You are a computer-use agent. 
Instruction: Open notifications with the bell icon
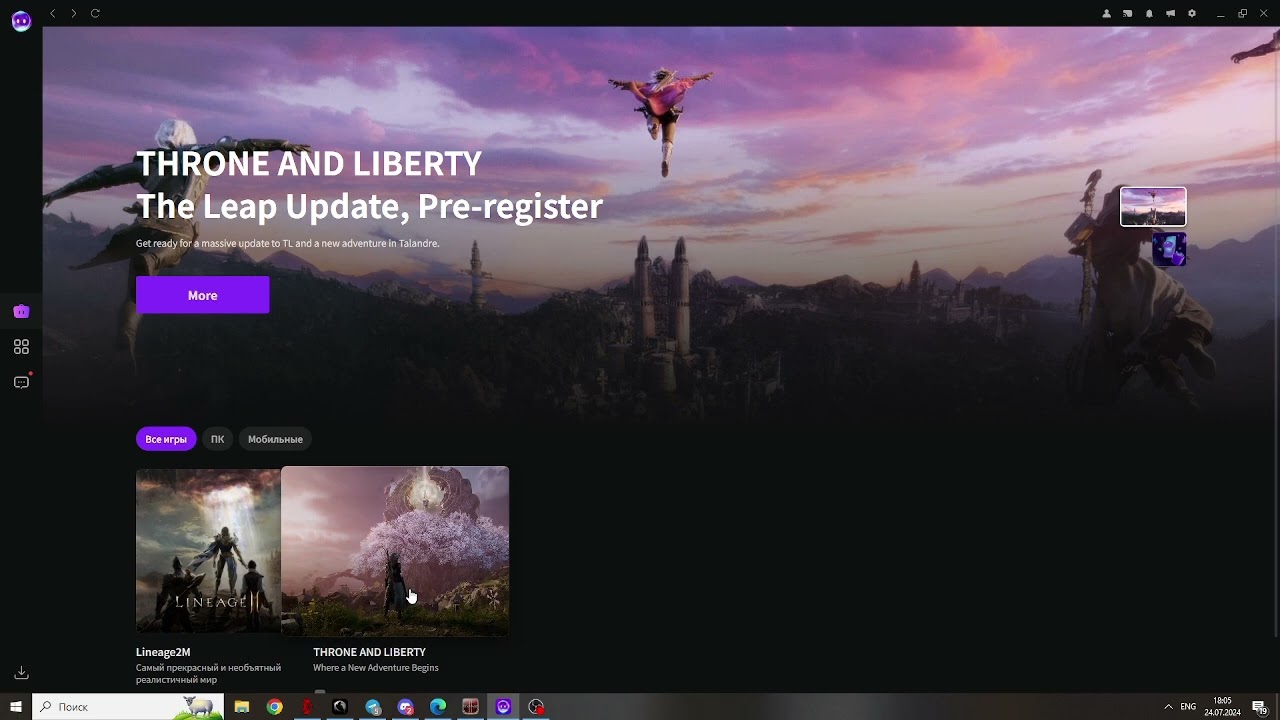click(1149, 14)
